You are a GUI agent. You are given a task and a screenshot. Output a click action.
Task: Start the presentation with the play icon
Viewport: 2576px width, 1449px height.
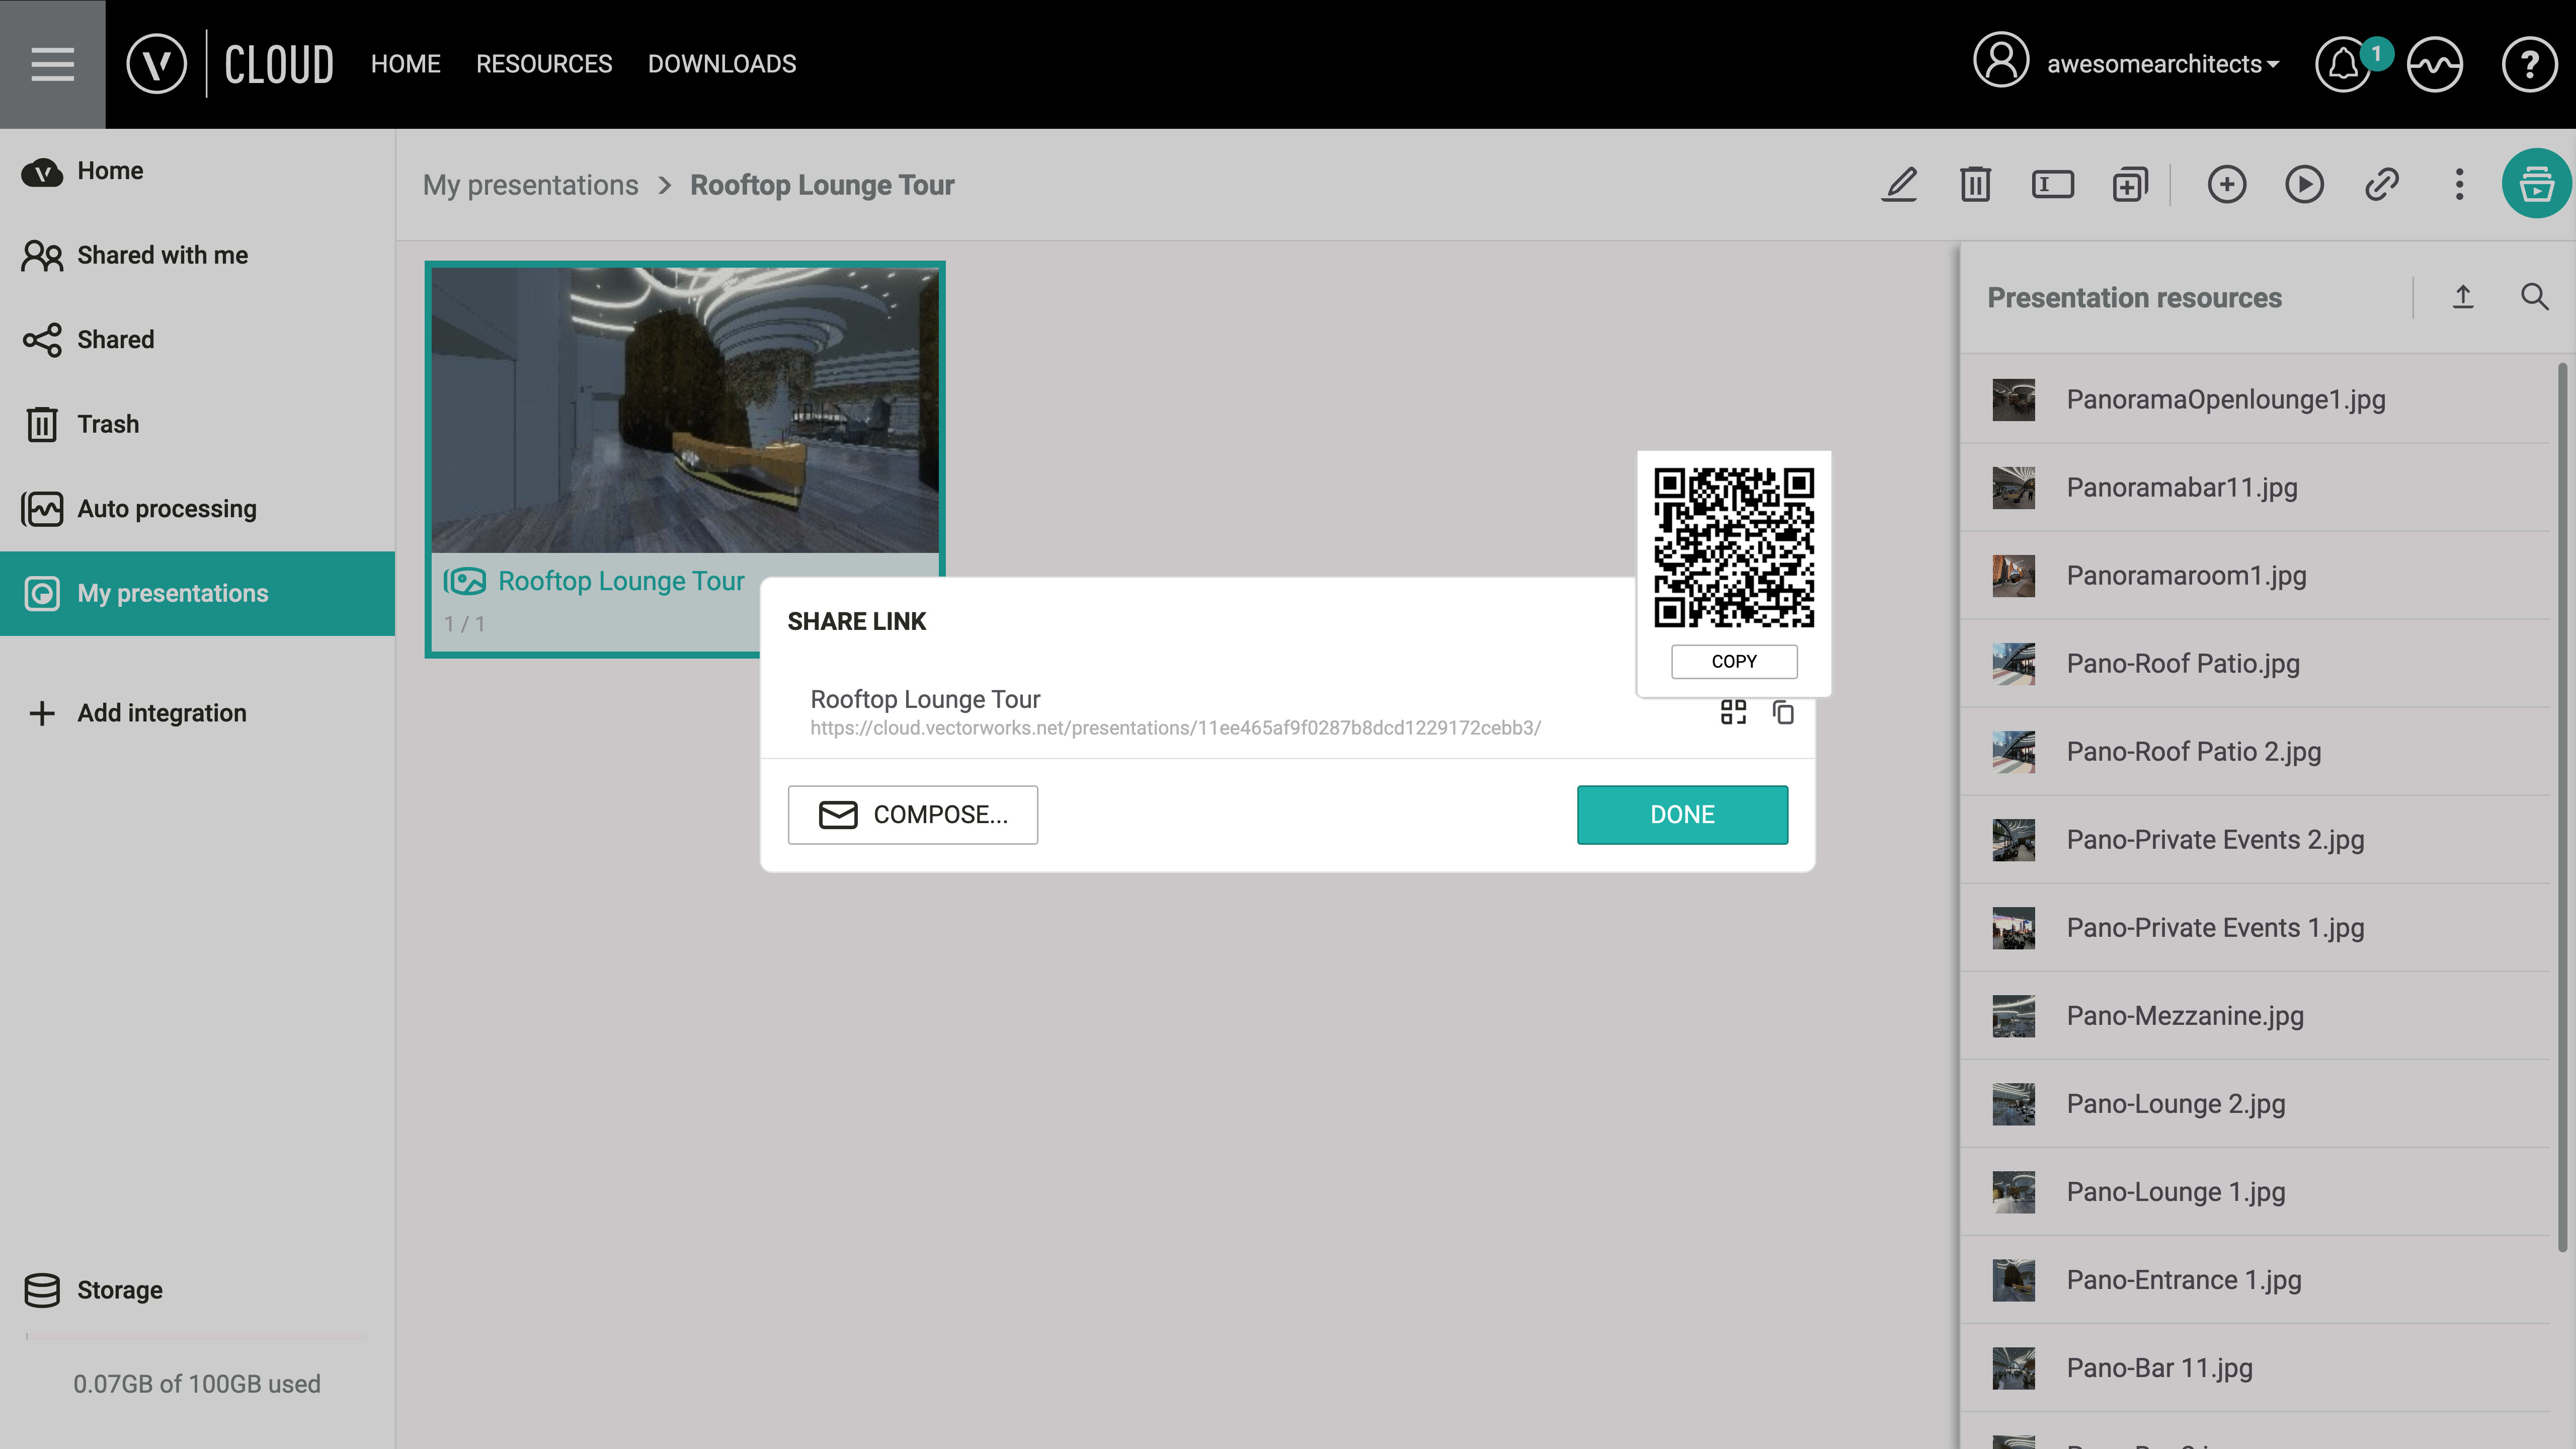click(2304, 185)
